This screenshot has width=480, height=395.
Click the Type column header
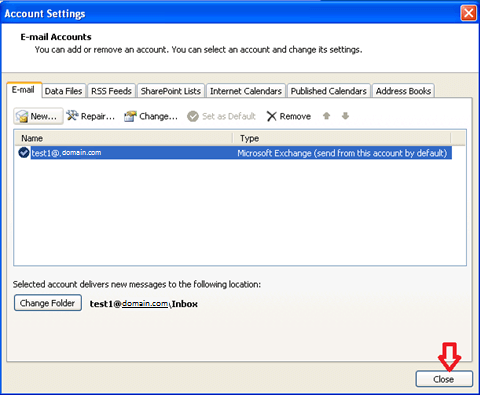click(x=342, y=138)
